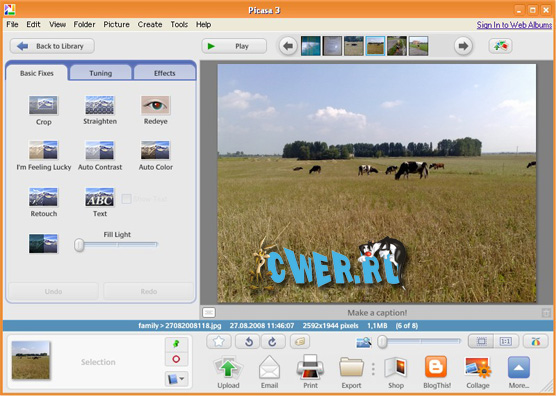Click the colored arrows icon beside the filmstrip
This screenshot has height=396, width=556.
pos(500,46)
